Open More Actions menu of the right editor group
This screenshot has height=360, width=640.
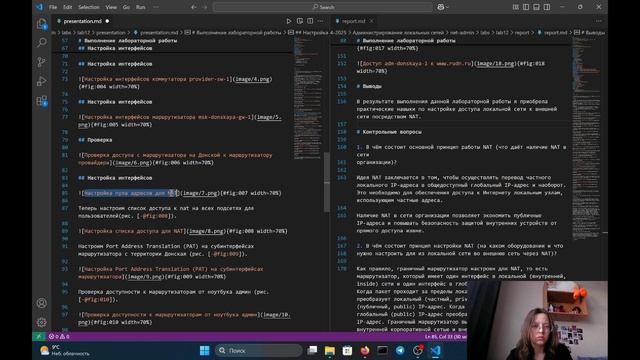pyautogui.click(x=598, y=21)
